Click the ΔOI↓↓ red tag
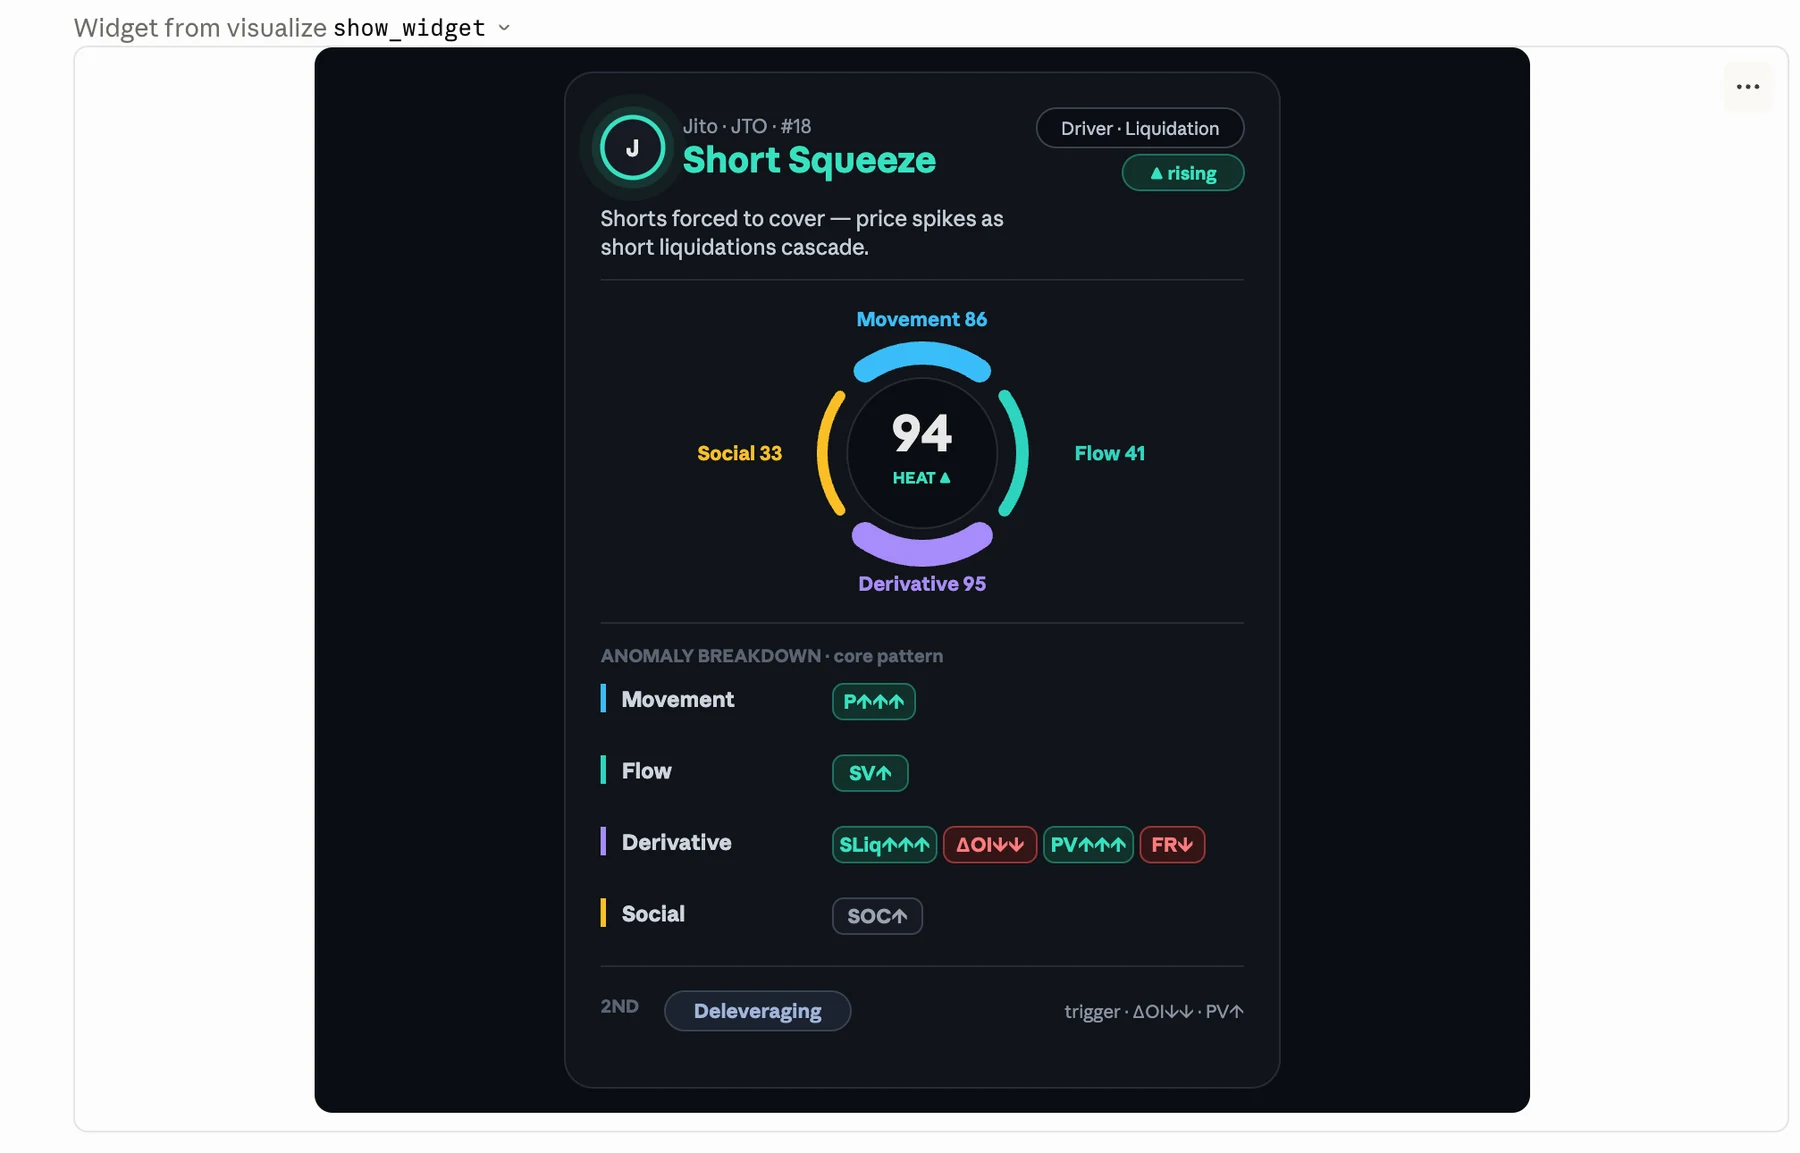Viewport: 1800px width, 1153px height. point(989,845)
